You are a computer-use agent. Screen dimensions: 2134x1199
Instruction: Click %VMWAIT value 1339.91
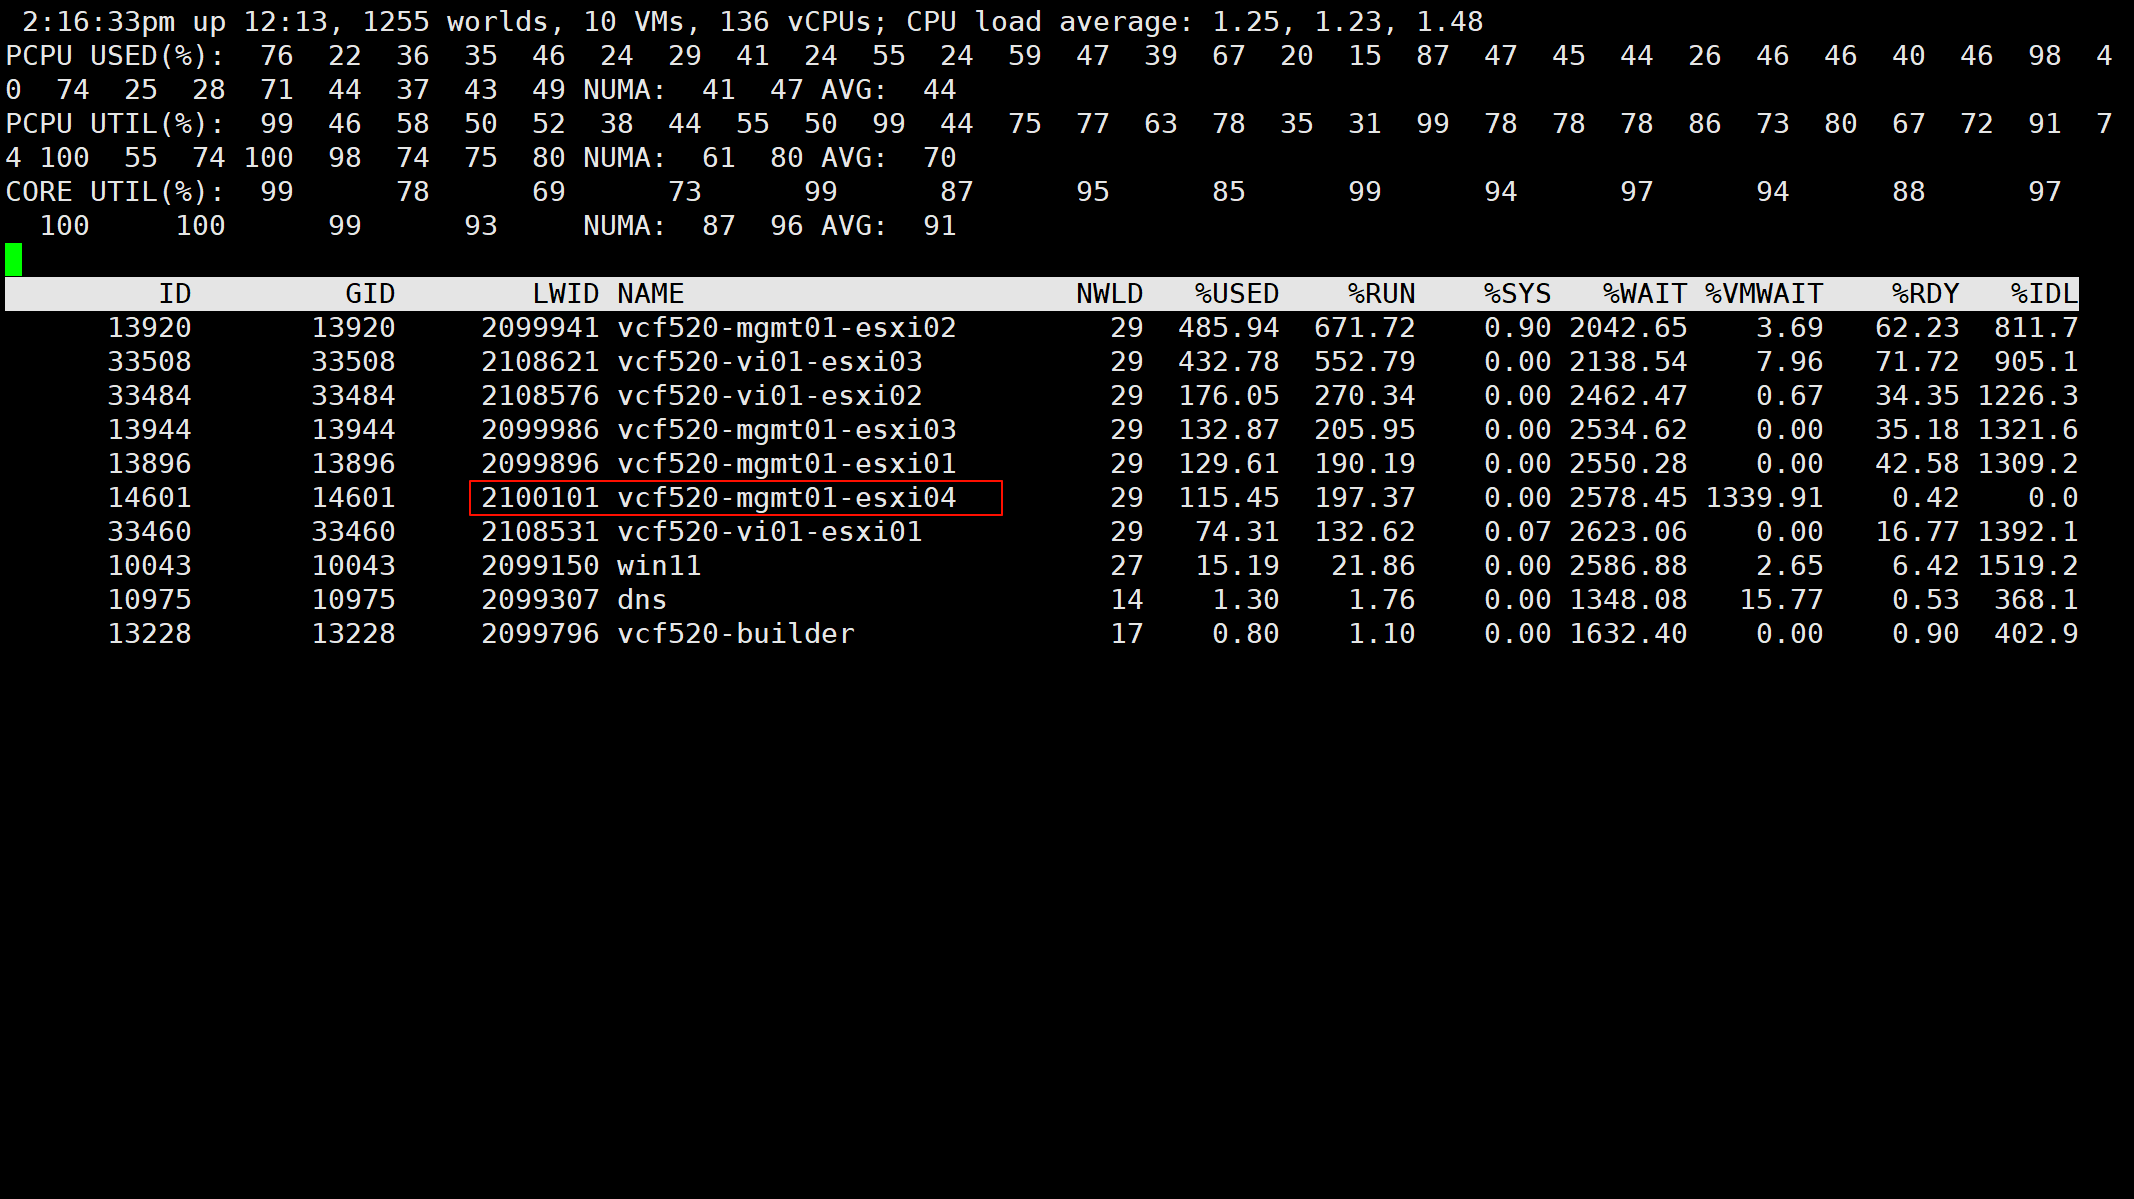pos(1764,498)
